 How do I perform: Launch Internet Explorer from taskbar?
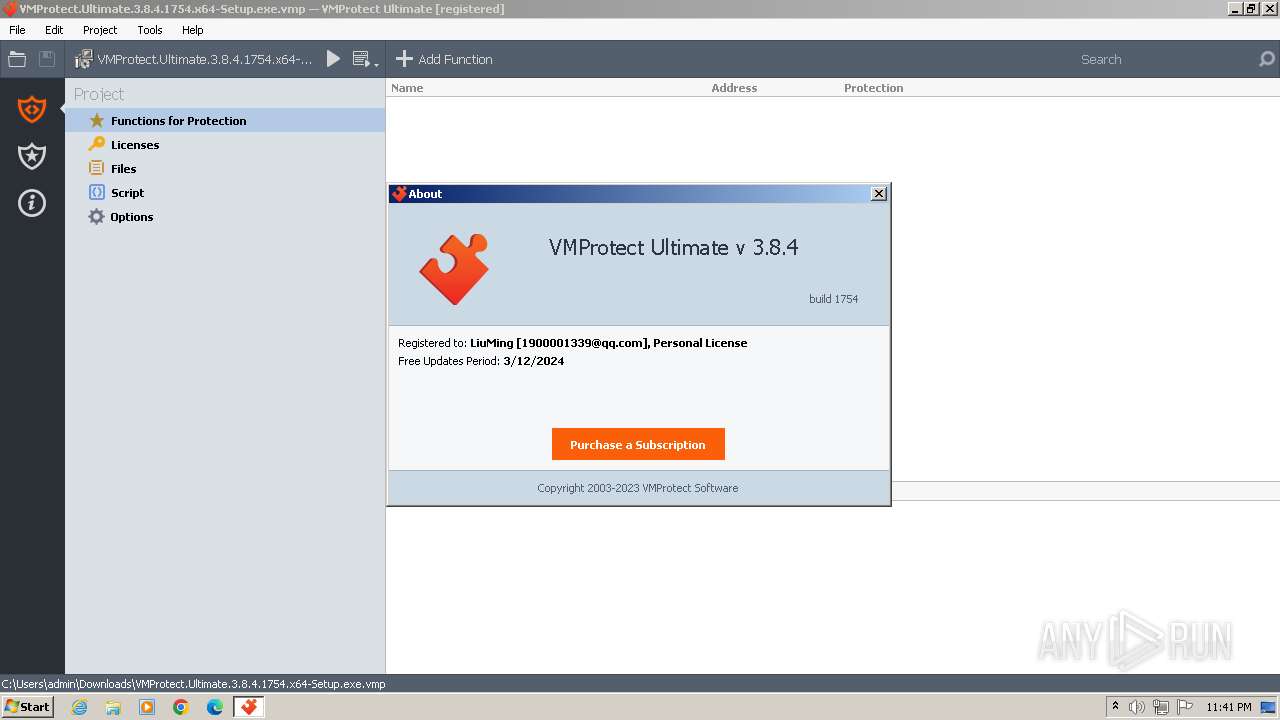click(x=79, y=707)
